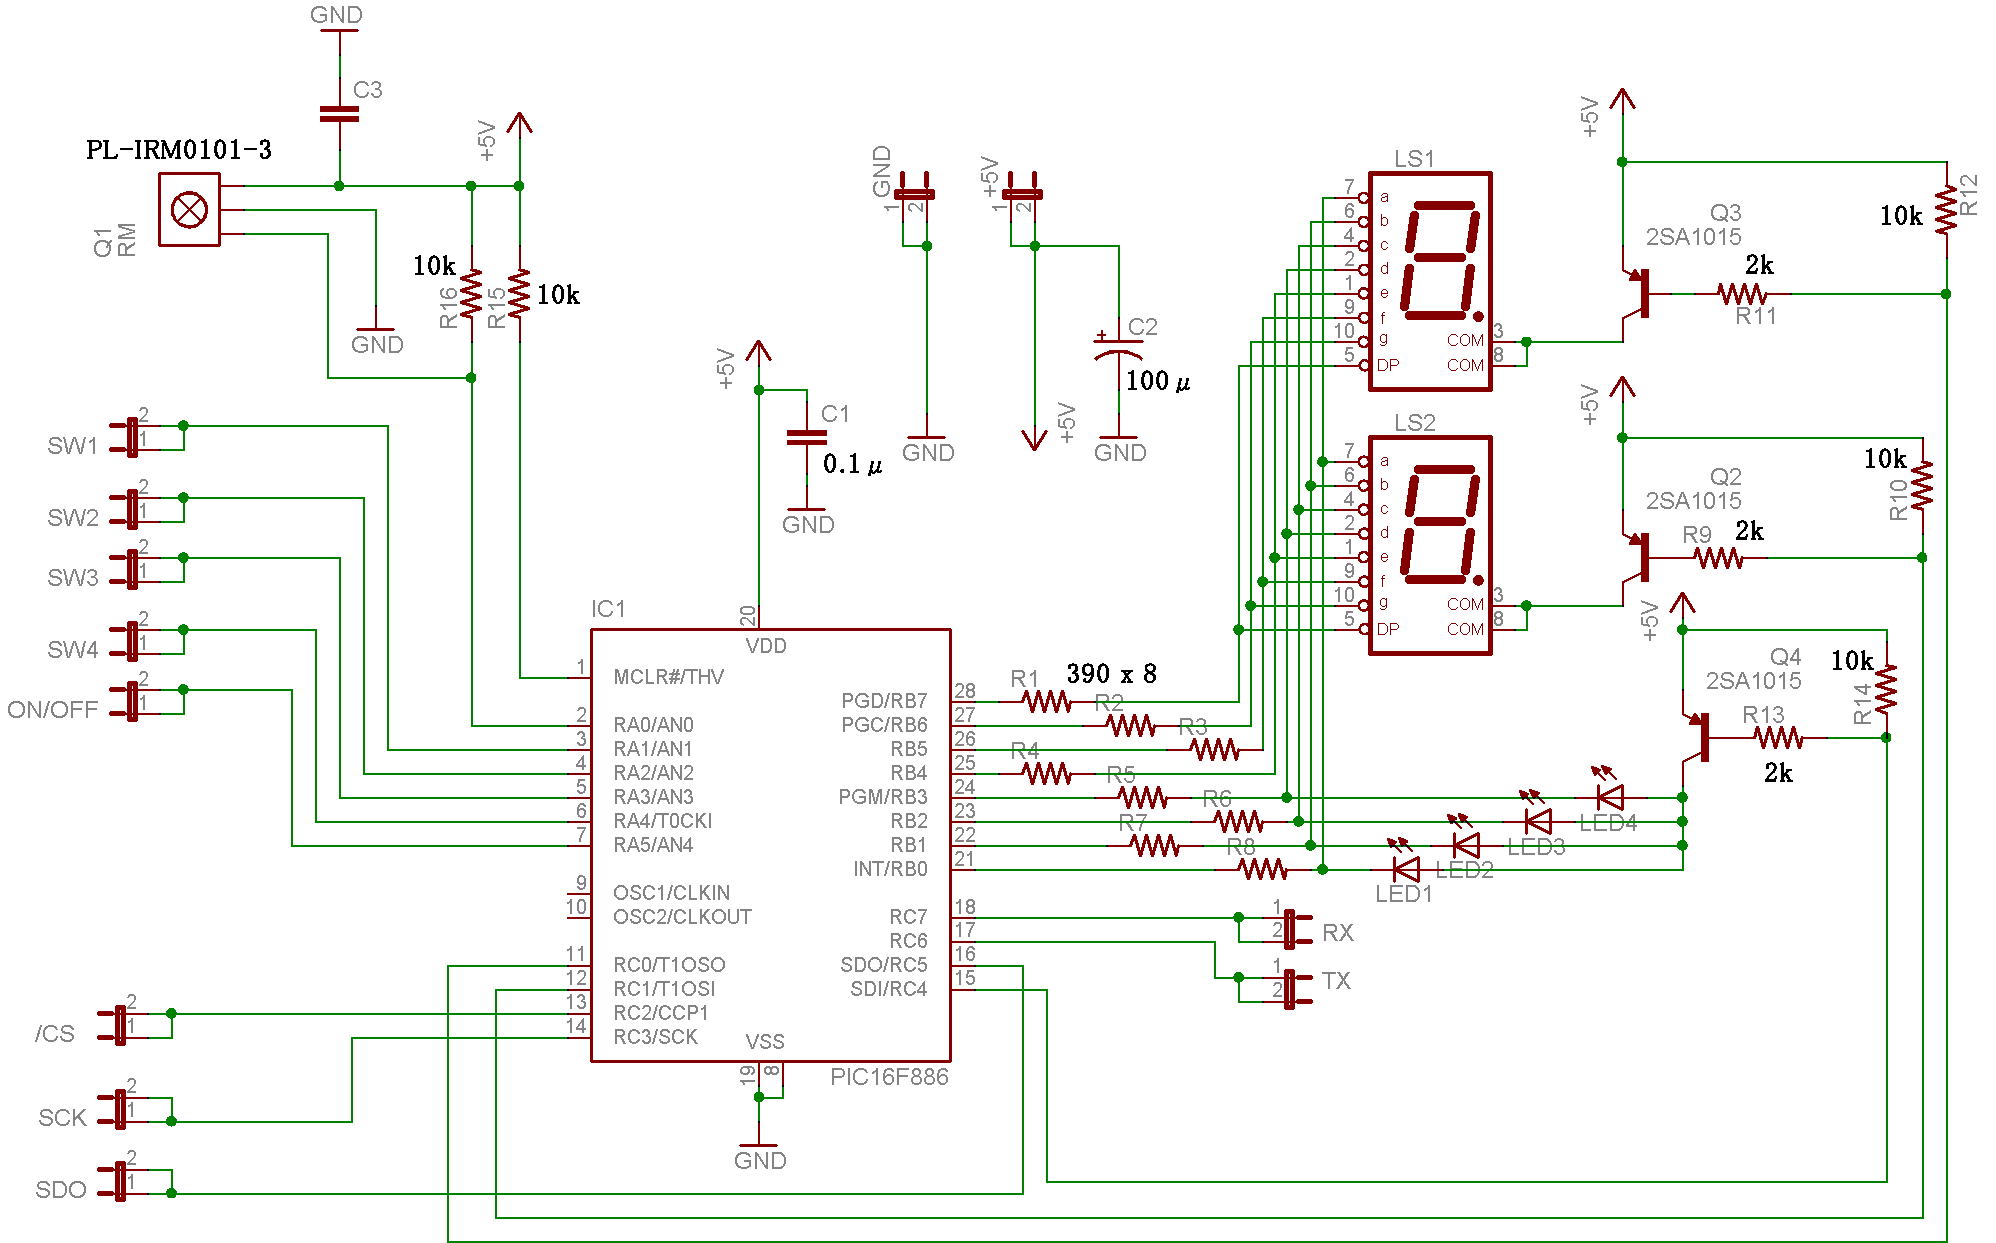This screenshot has width=1996, height=1243.
Task: Select transistor Q3 symbol
Action: point(1635,294)
